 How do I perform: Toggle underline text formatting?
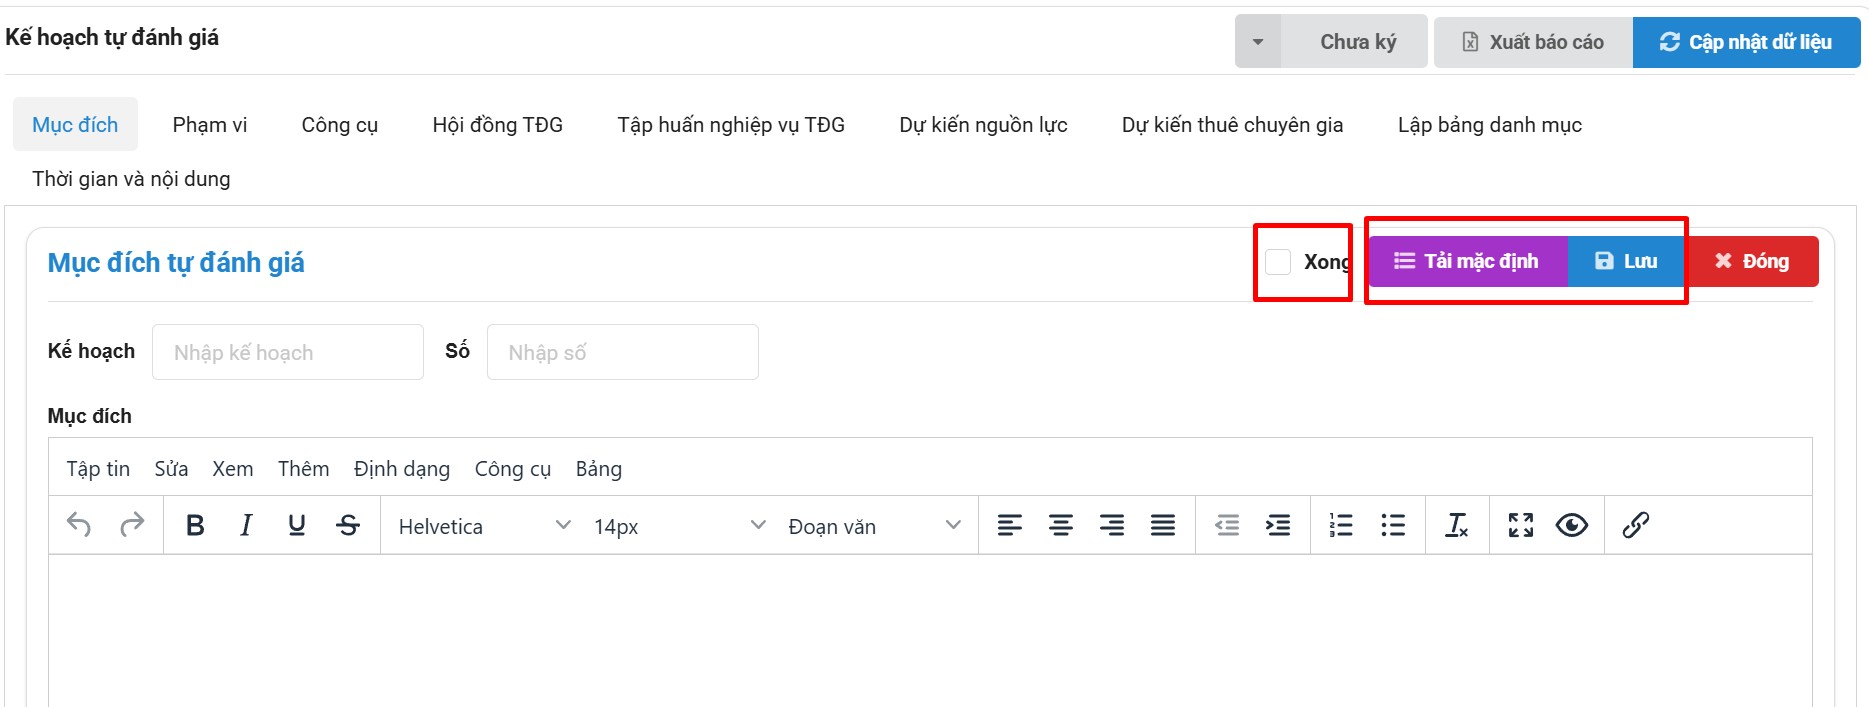tap(297, 525)
